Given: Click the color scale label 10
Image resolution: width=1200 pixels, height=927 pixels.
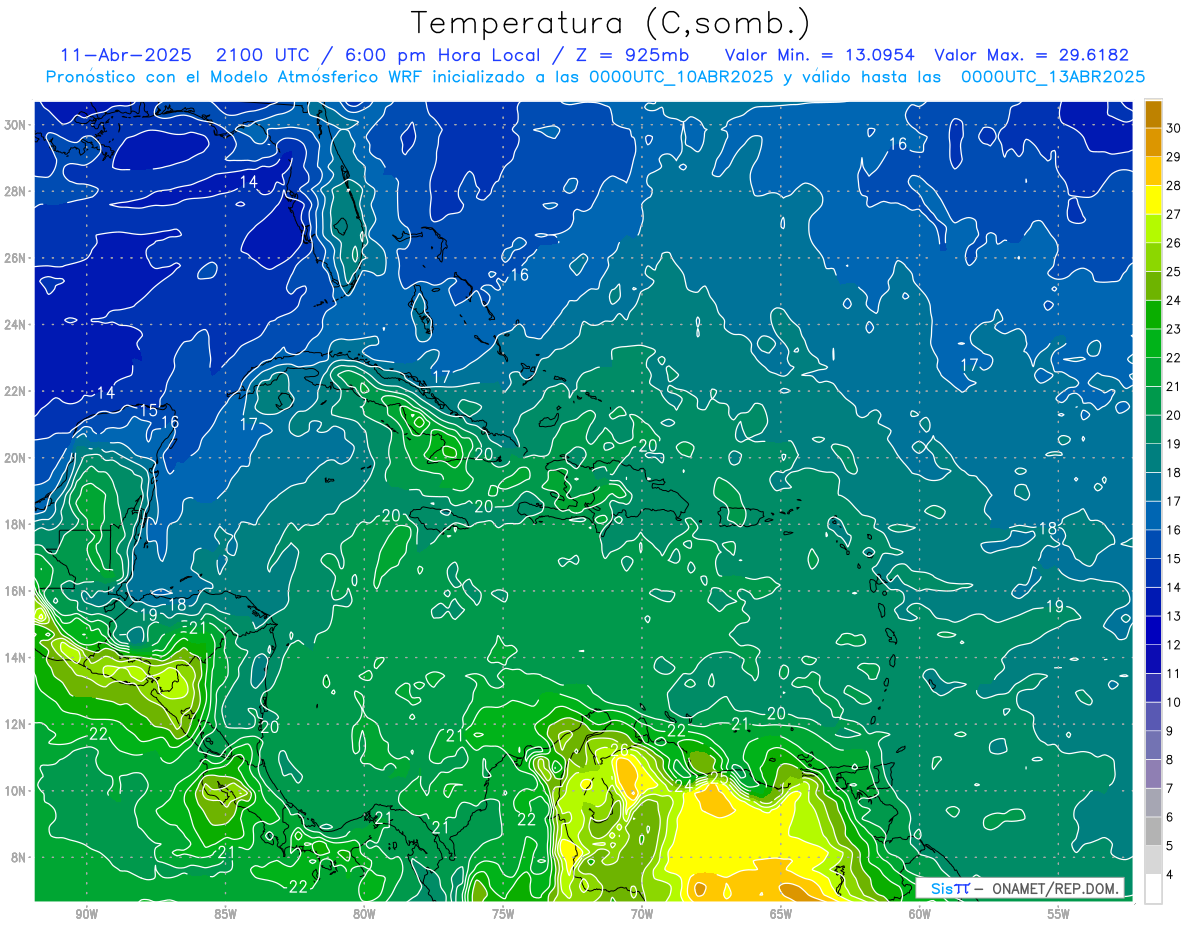Looking at the screenshot, I should coord(1174,702).
